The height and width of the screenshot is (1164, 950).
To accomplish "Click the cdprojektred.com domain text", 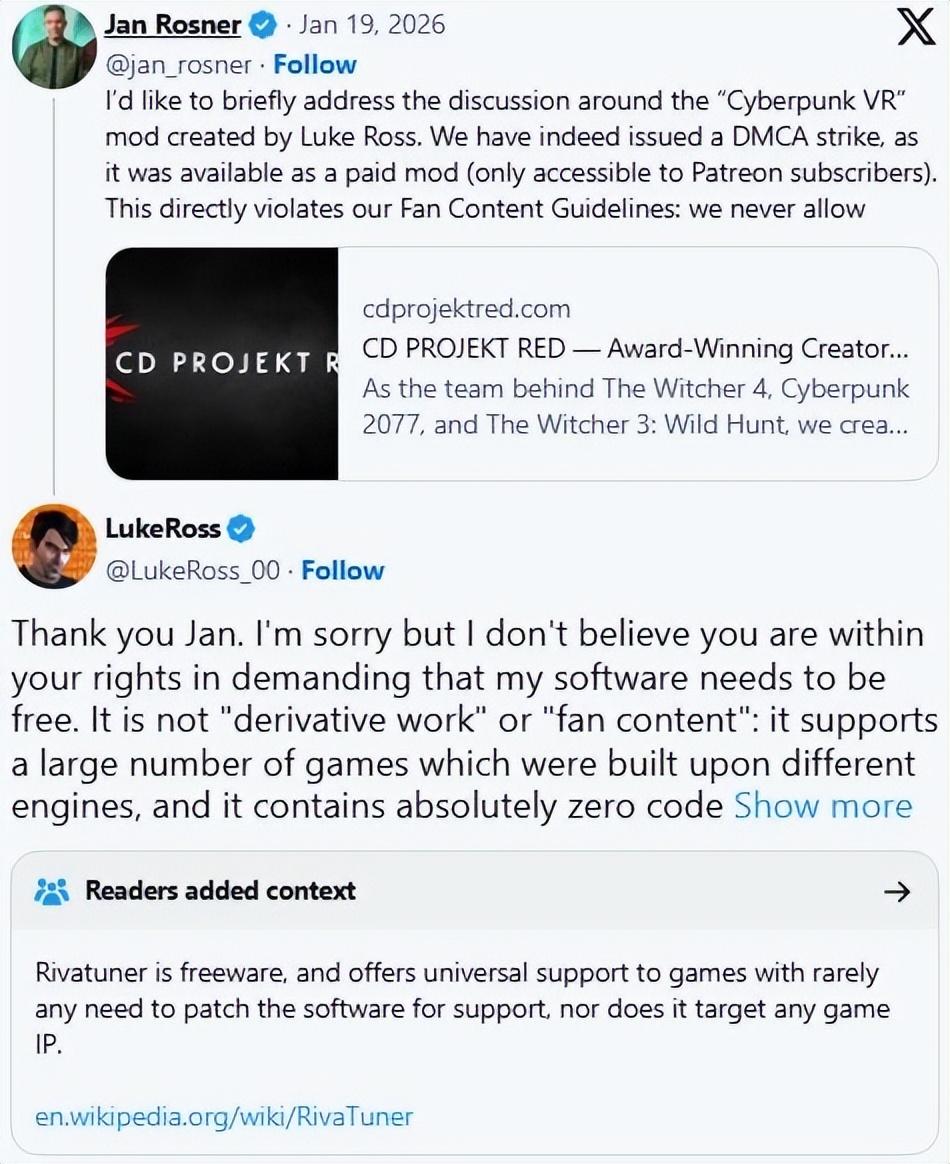I will click(466, 309).
